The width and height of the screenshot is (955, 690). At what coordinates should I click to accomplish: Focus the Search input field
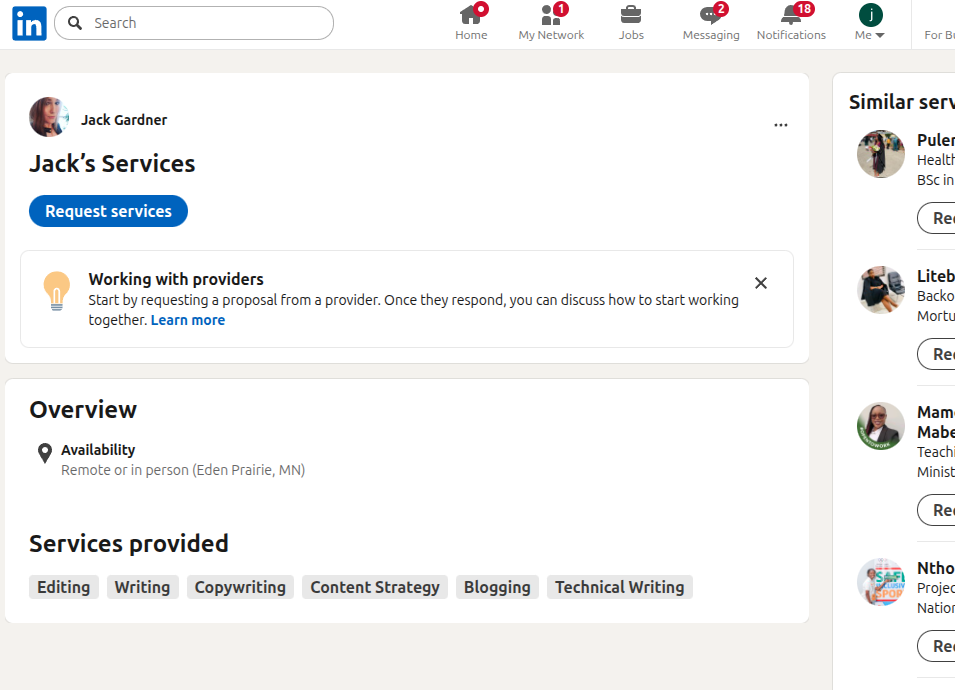[x=194, y=23]
